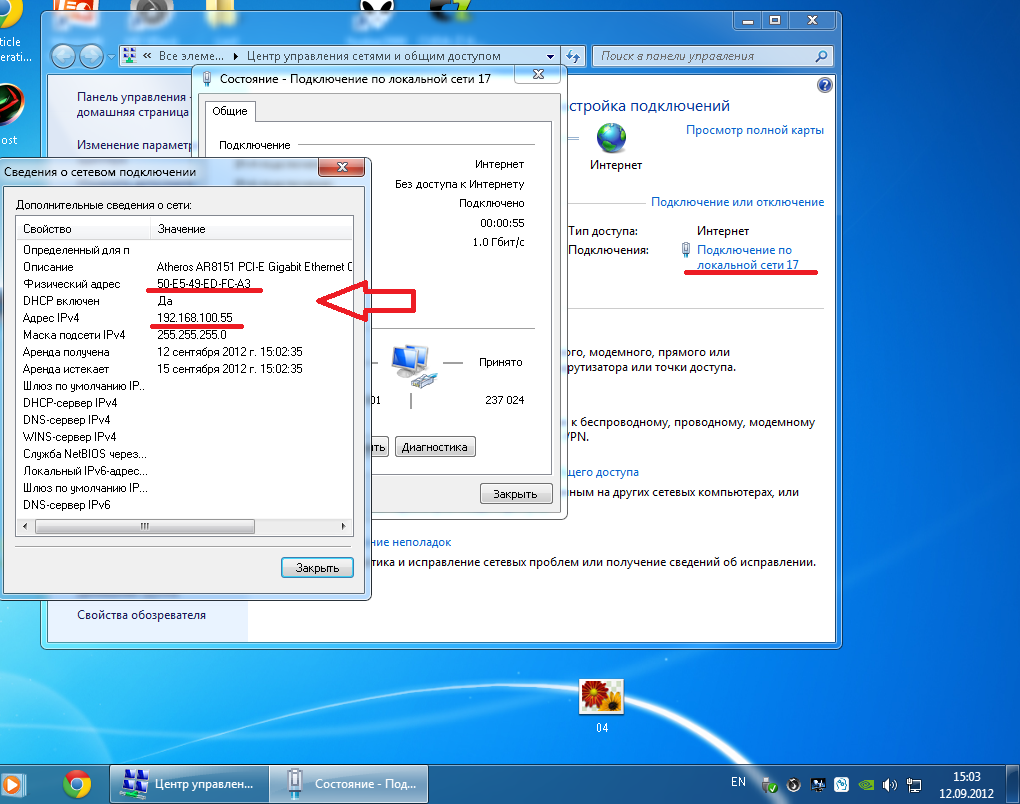Open Подключение или отключение link
Screen dimensions: 1020x804
[x=737, y=202]
